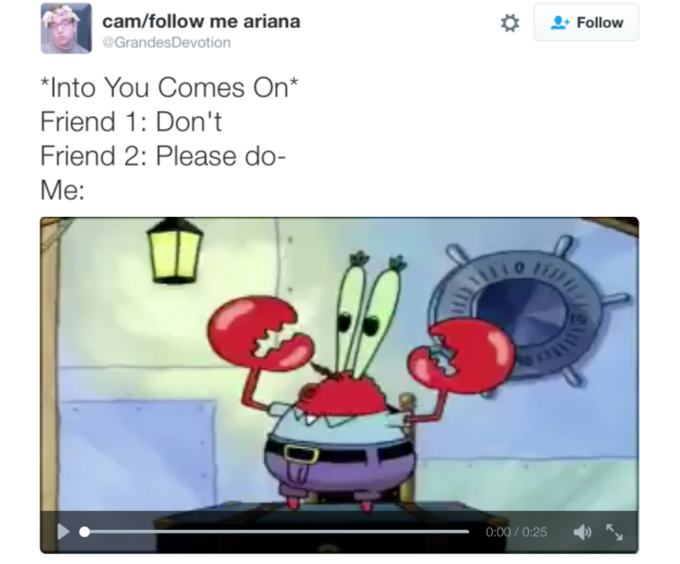Click the hanging lantern in video frame

[174, 251]
